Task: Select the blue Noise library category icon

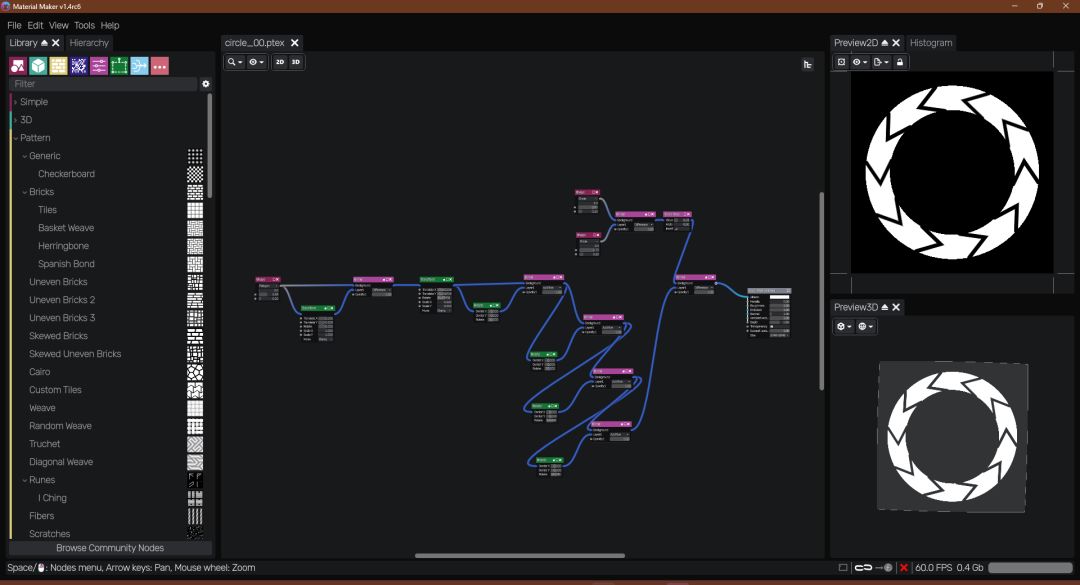Action: coord(79,65)
